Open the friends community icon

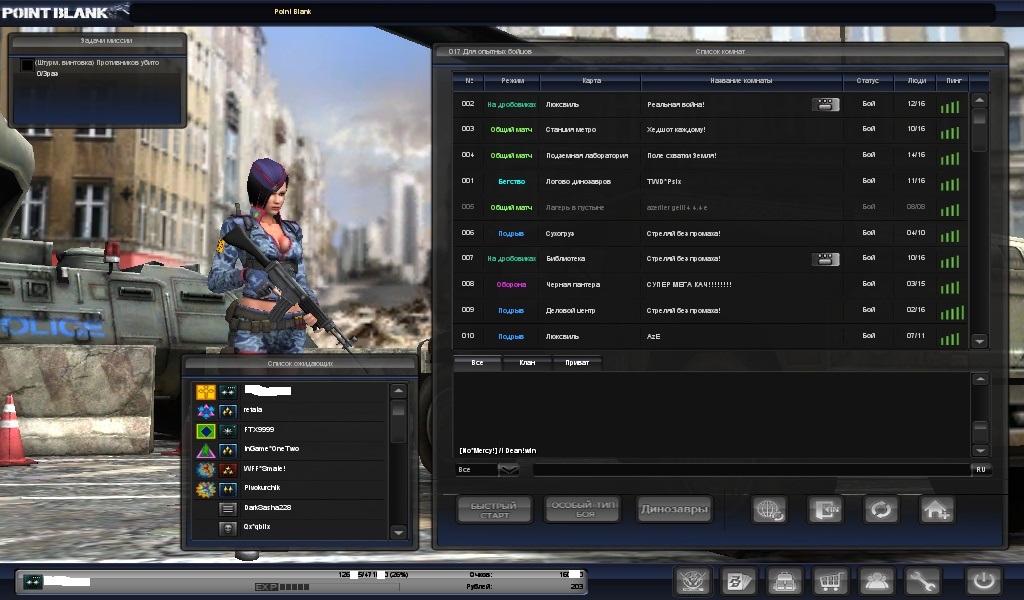pyautogui.click(x=876, y=580)
